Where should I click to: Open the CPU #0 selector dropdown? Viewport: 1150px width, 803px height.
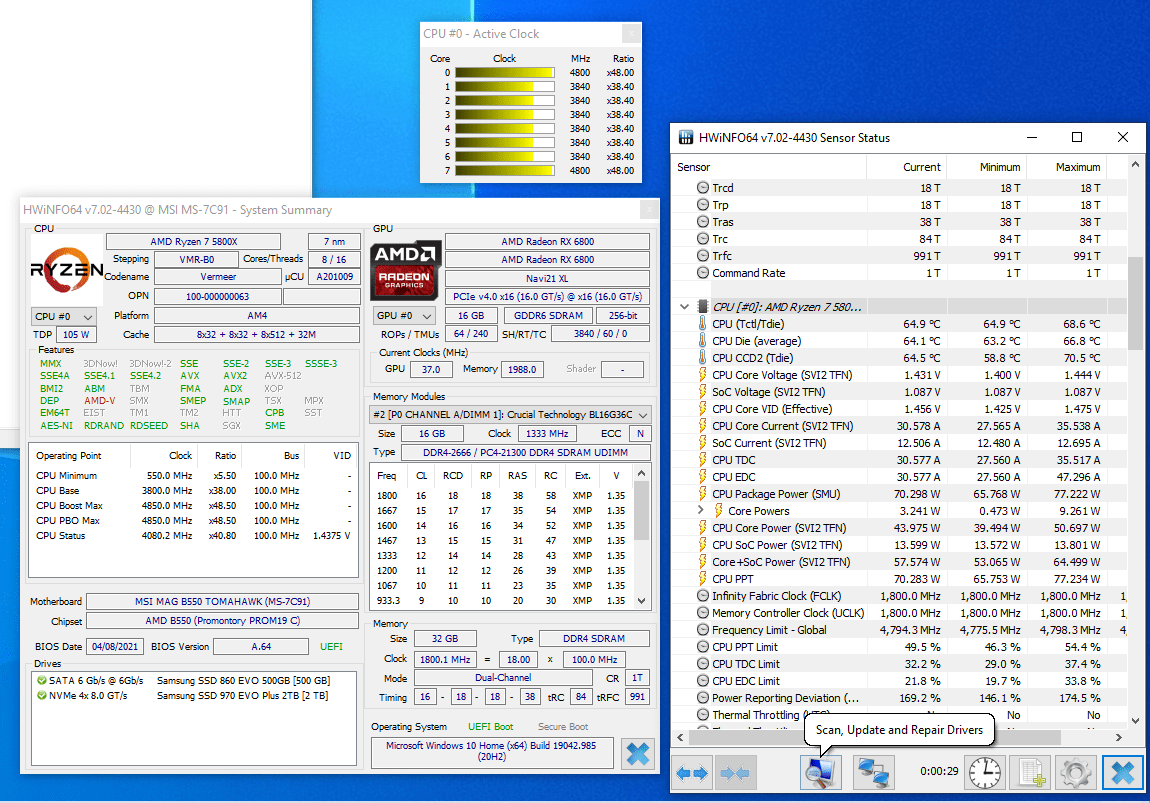click(x=63, y=316)
